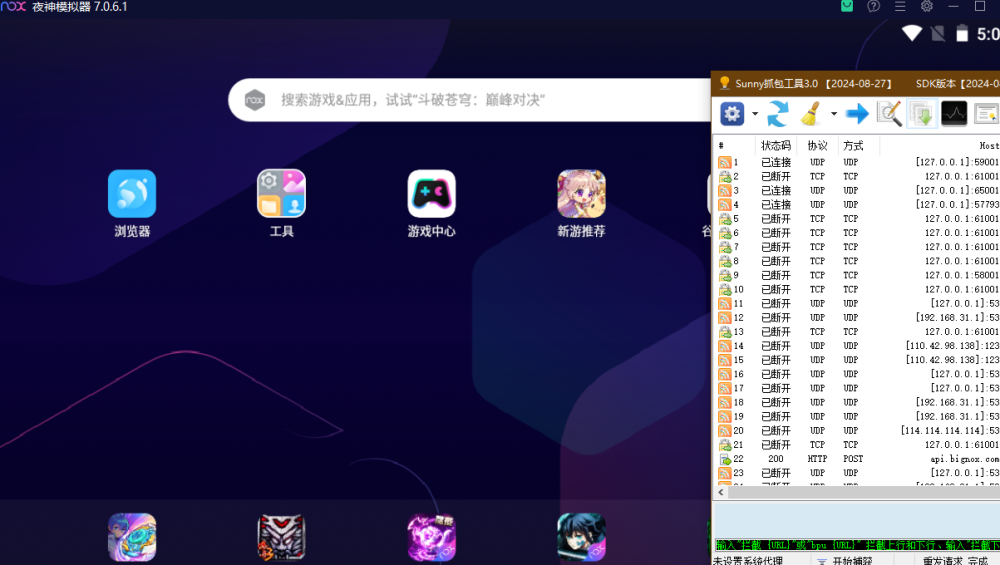The height and width of the screenshot is (565, 1000).
Task: Click the 开始捕获 capture button
Action: click(x=844, y=561)
